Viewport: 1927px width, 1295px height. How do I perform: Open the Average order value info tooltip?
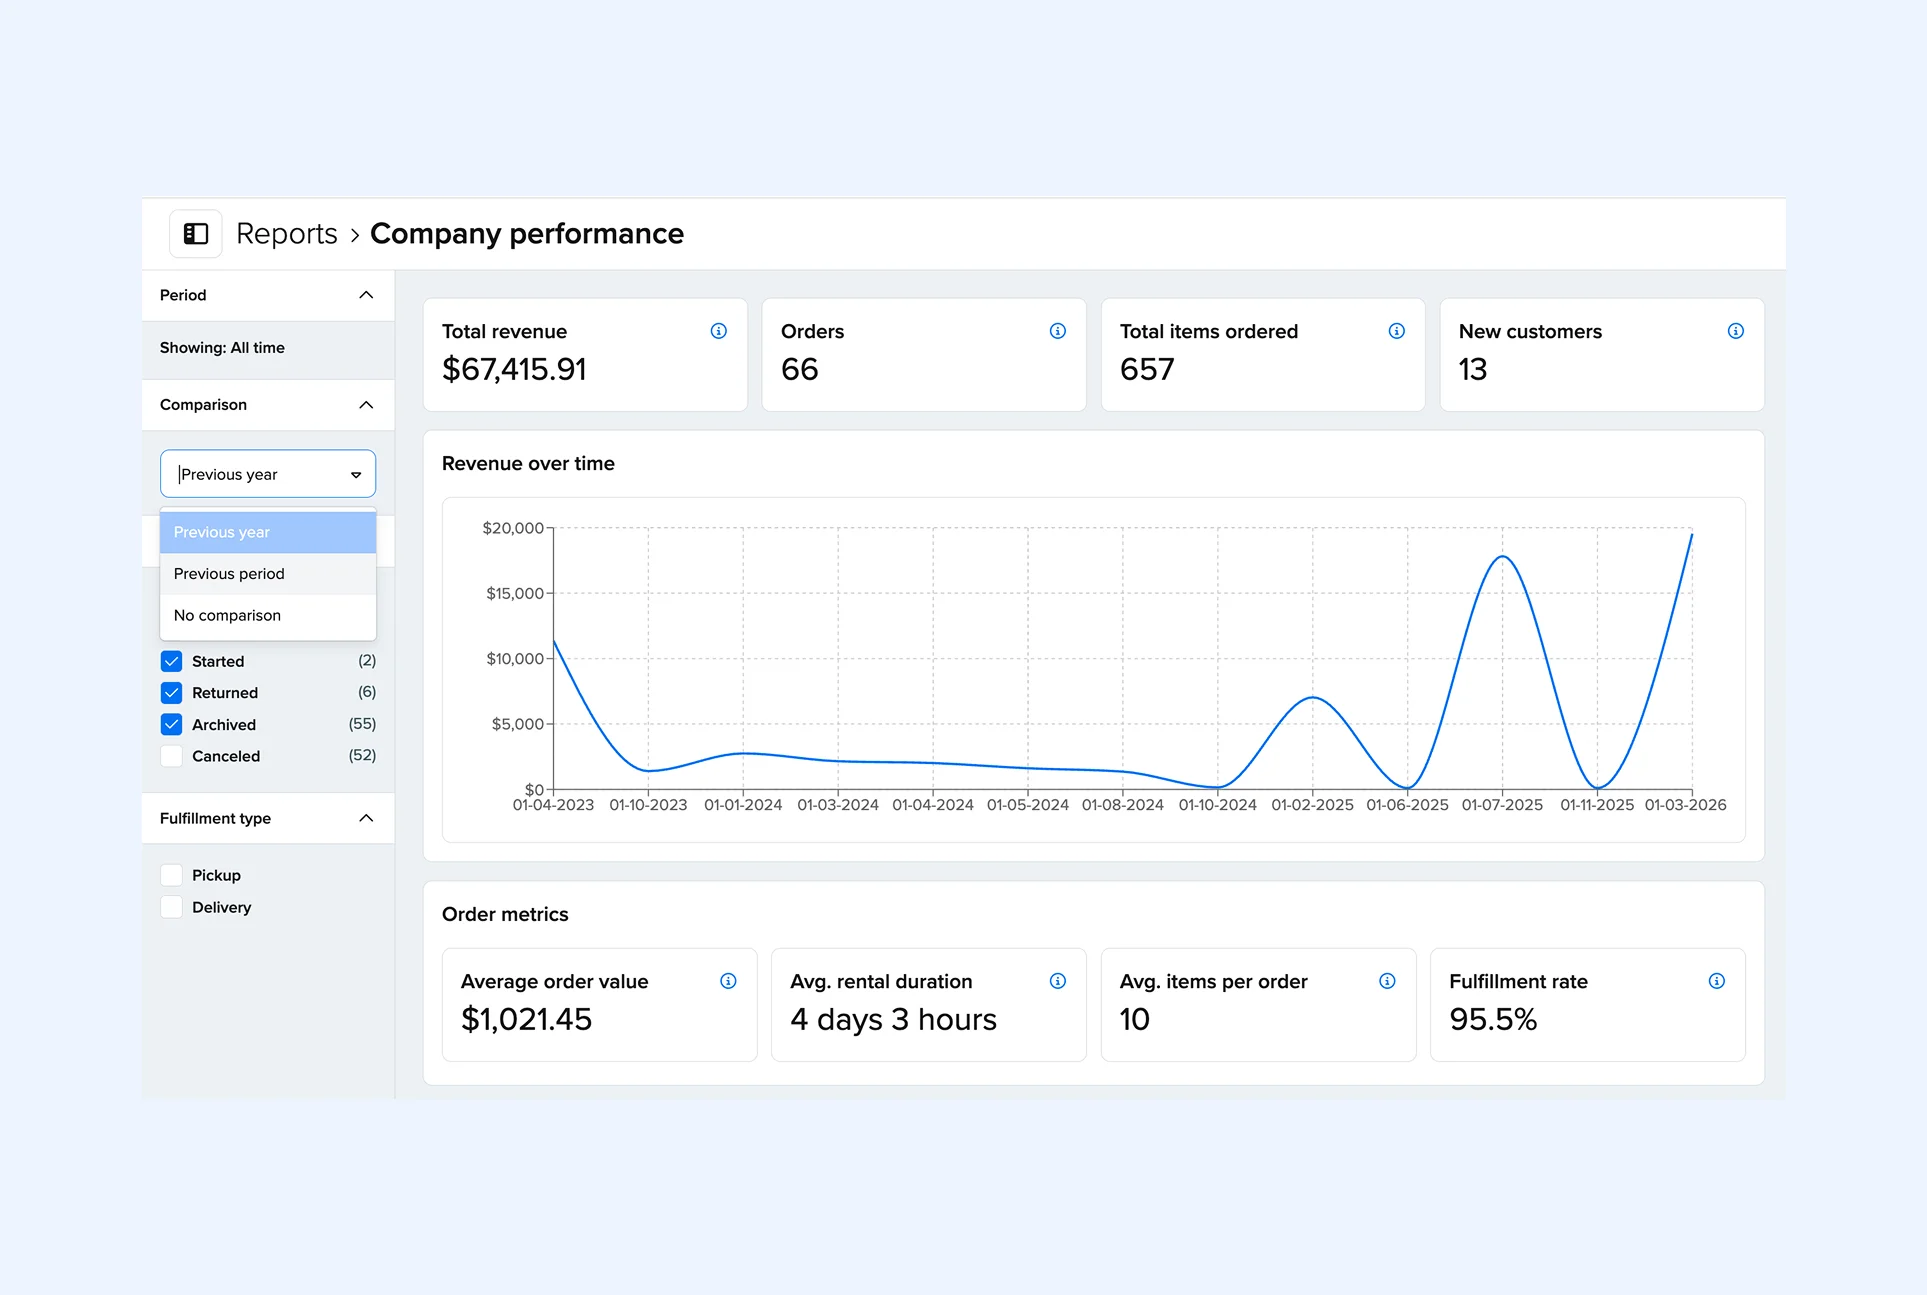coord(728,981)
